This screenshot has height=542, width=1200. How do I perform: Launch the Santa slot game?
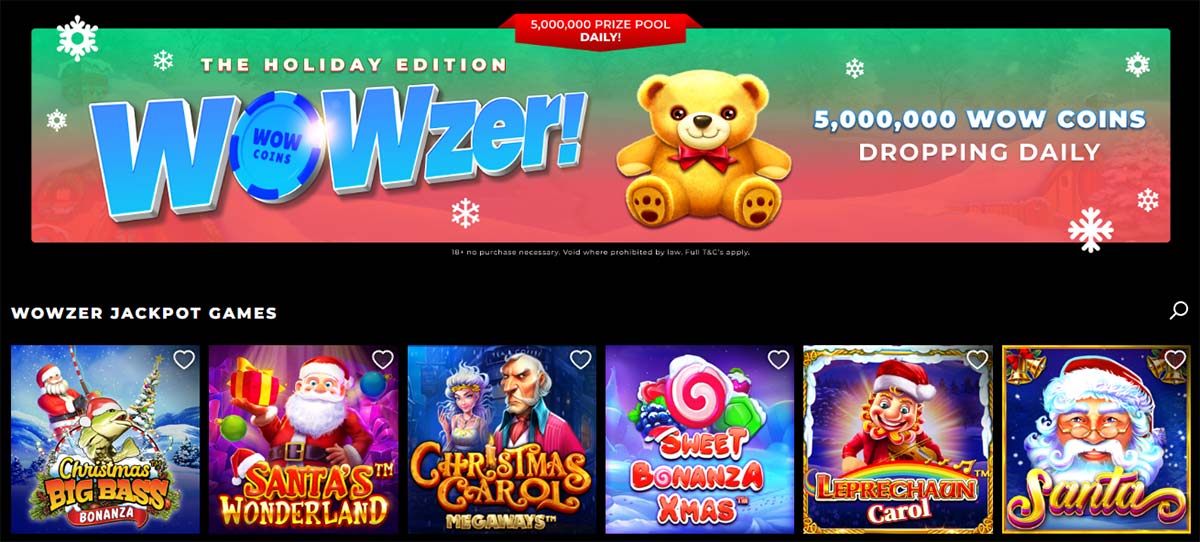click(1096, 440)
